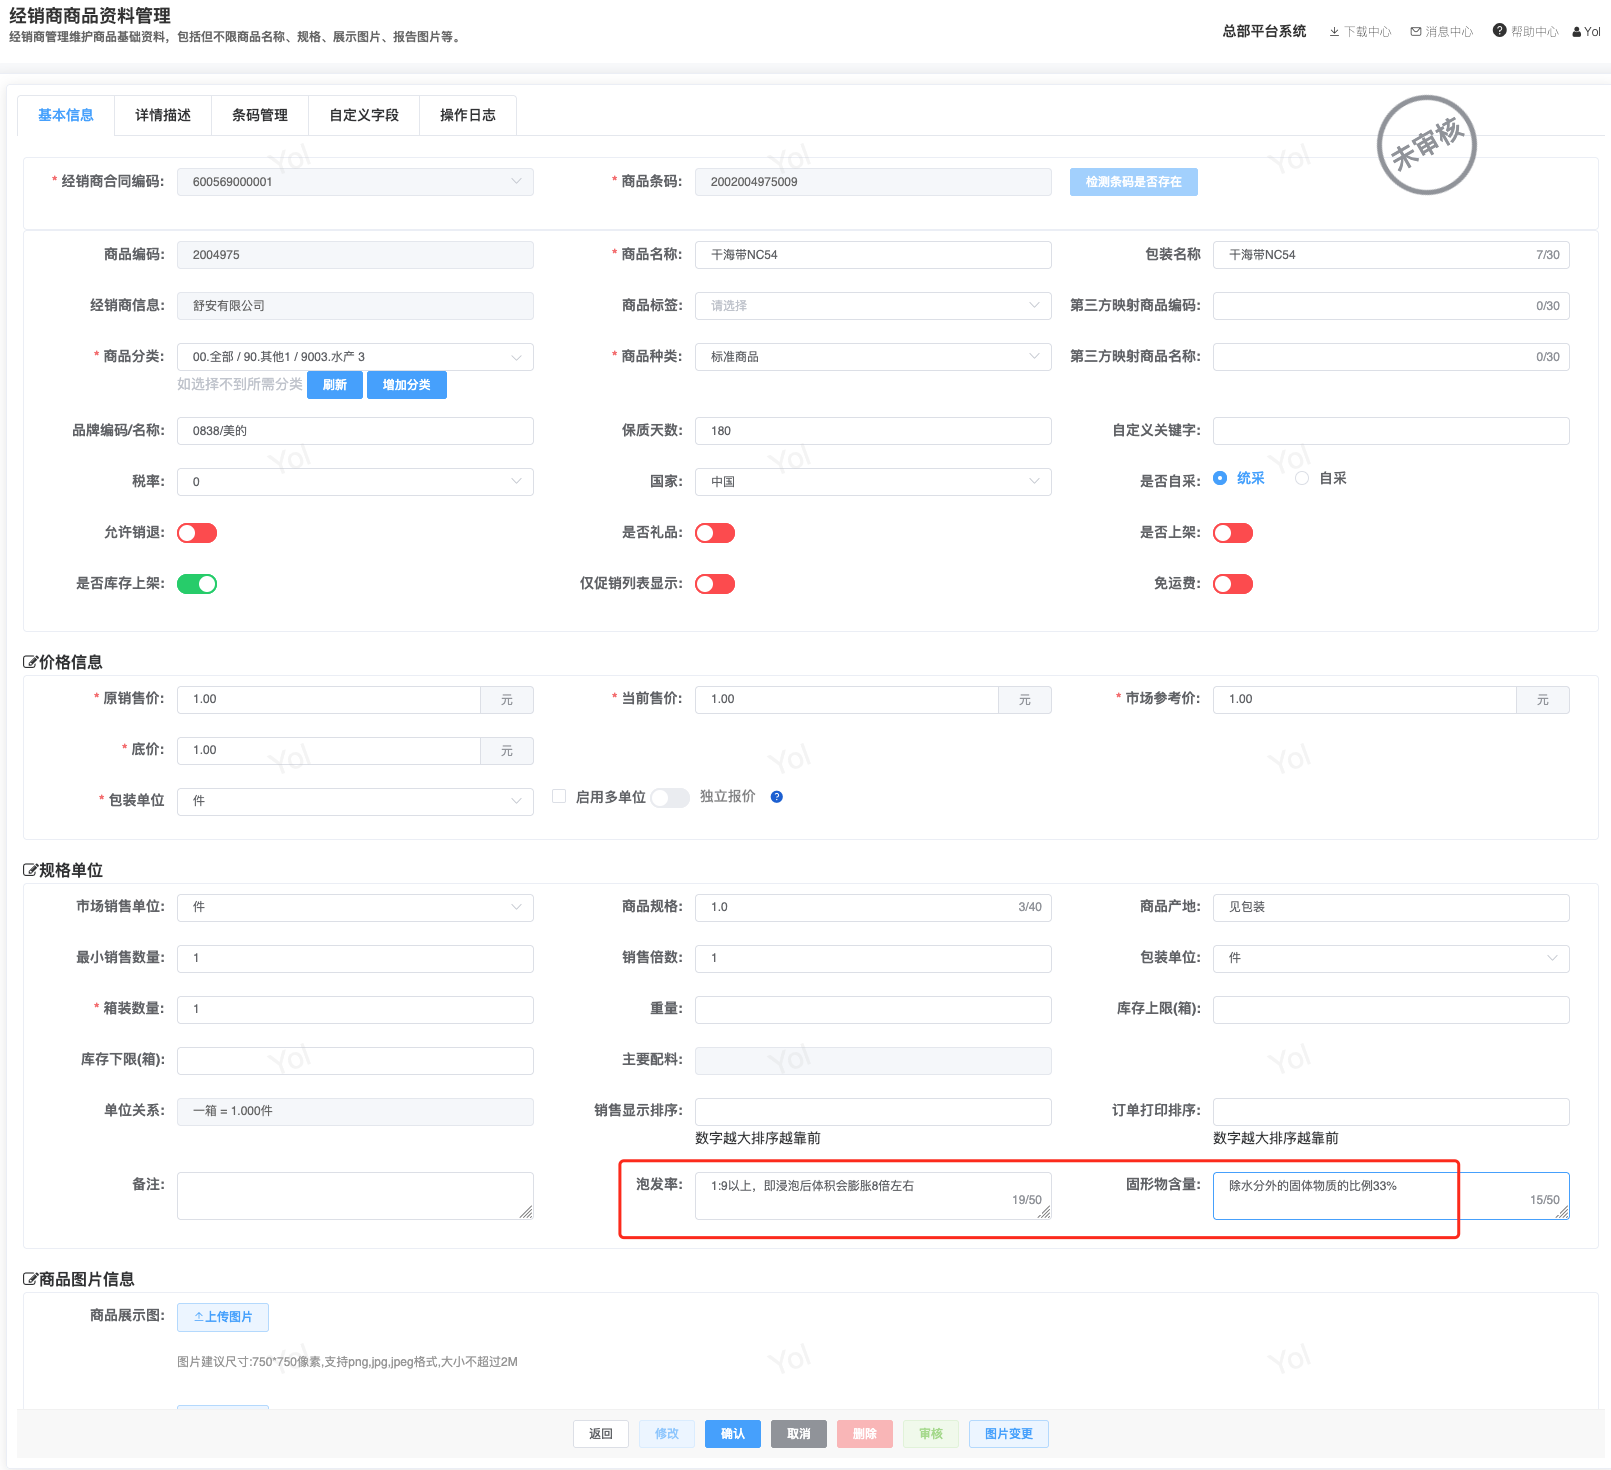The height and width of the screenshot is (1470, 1611).
Task: Click the 审核 button
Action: click(931, 1434)
